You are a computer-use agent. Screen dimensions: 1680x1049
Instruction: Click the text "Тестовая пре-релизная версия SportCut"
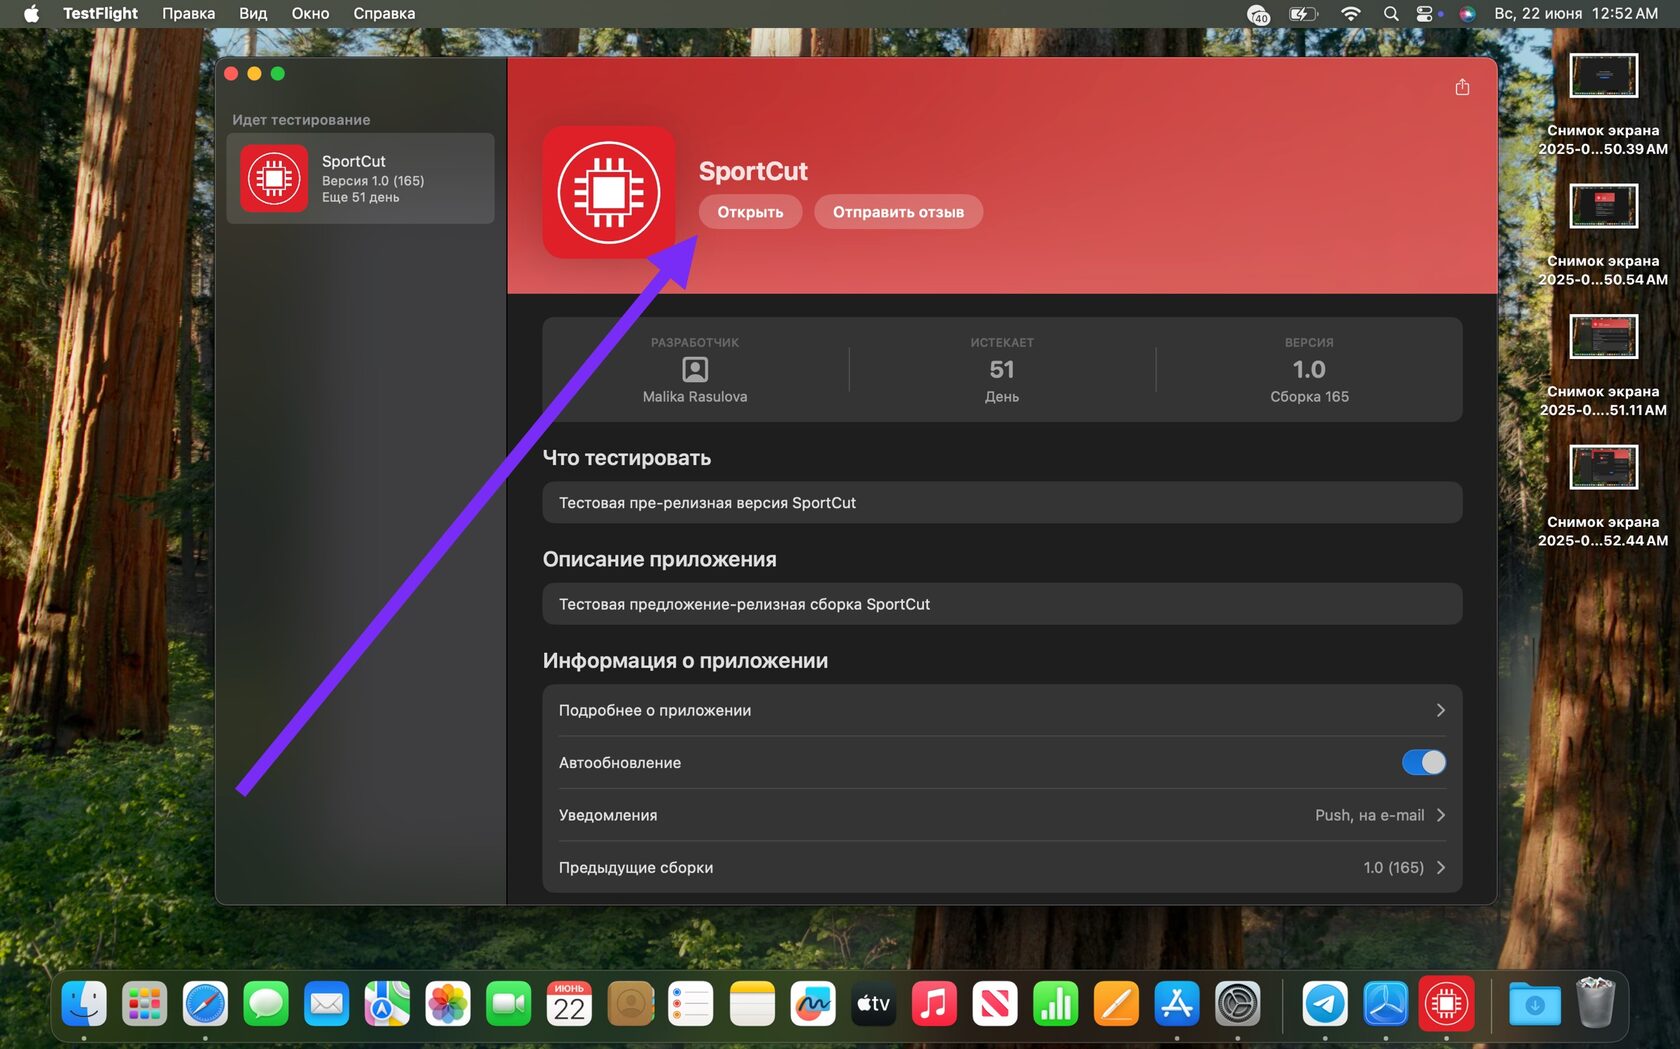[707, 503]
